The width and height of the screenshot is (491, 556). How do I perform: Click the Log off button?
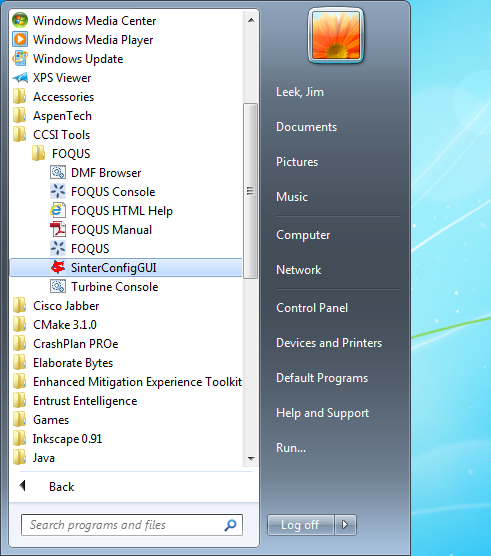pos(301,524)
